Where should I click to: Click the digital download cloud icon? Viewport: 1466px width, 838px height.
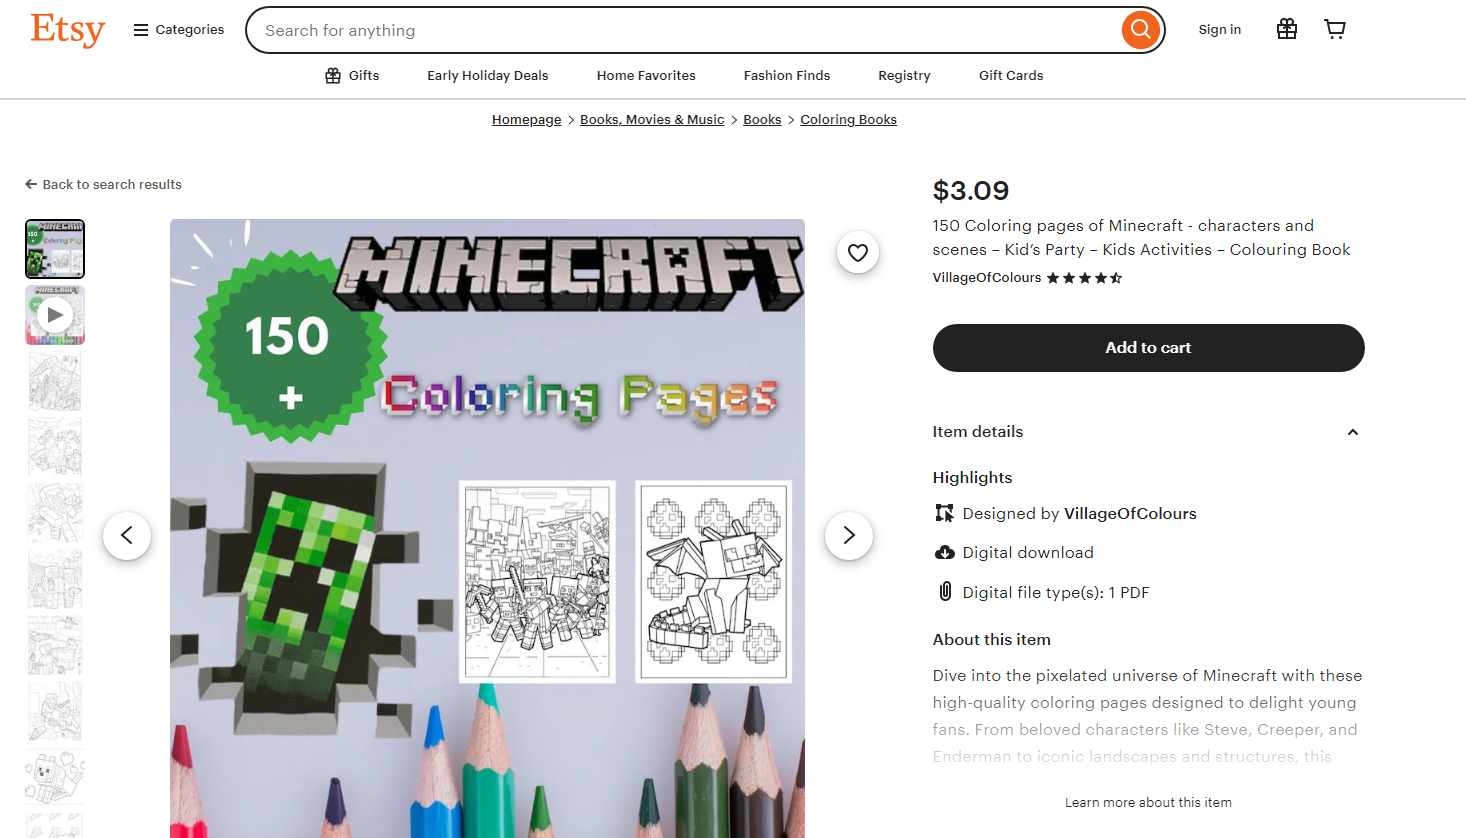(x=944, y=551)
